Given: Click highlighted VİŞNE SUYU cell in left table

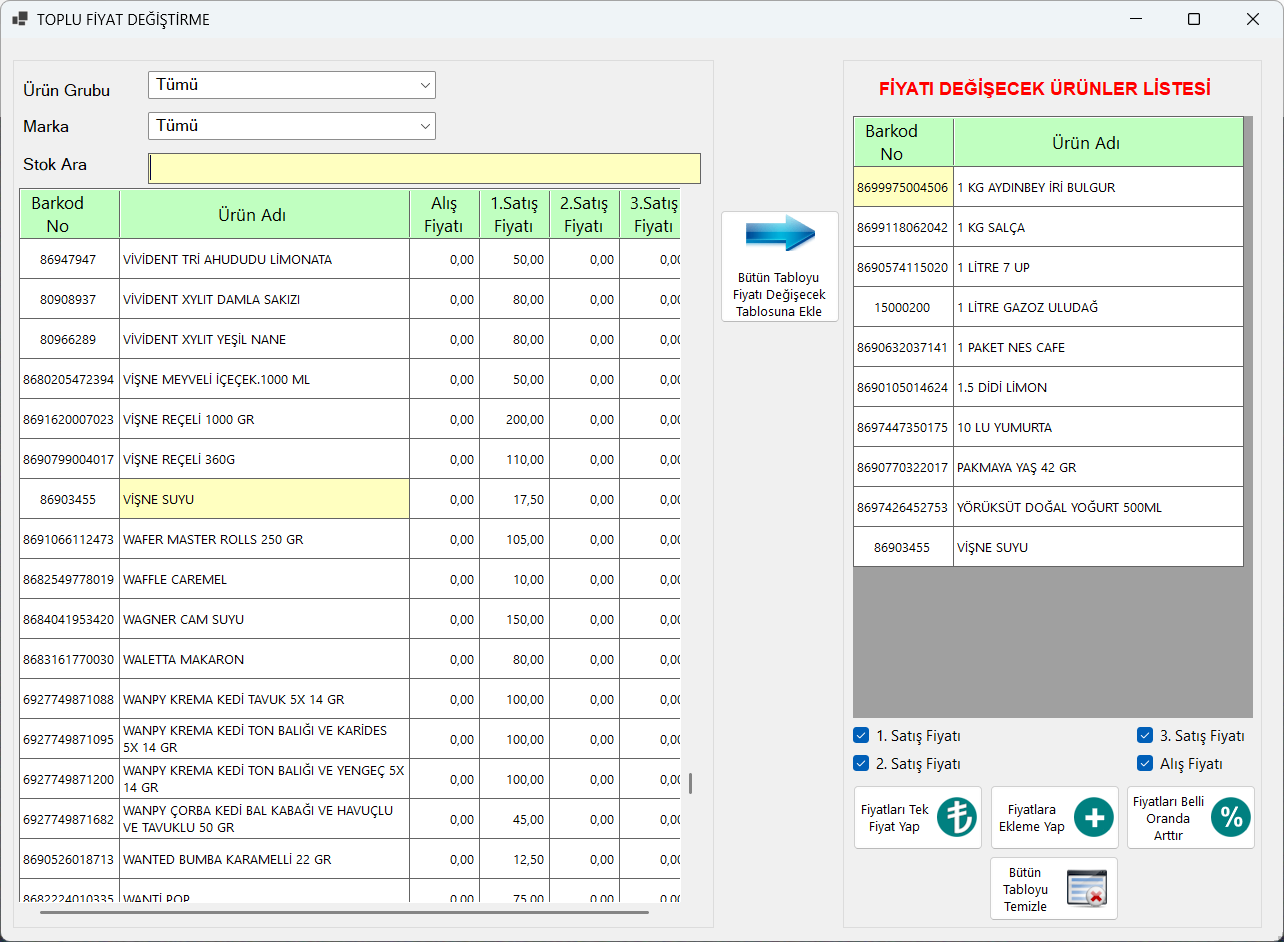Looking at the screenshot, I should 264,499.
